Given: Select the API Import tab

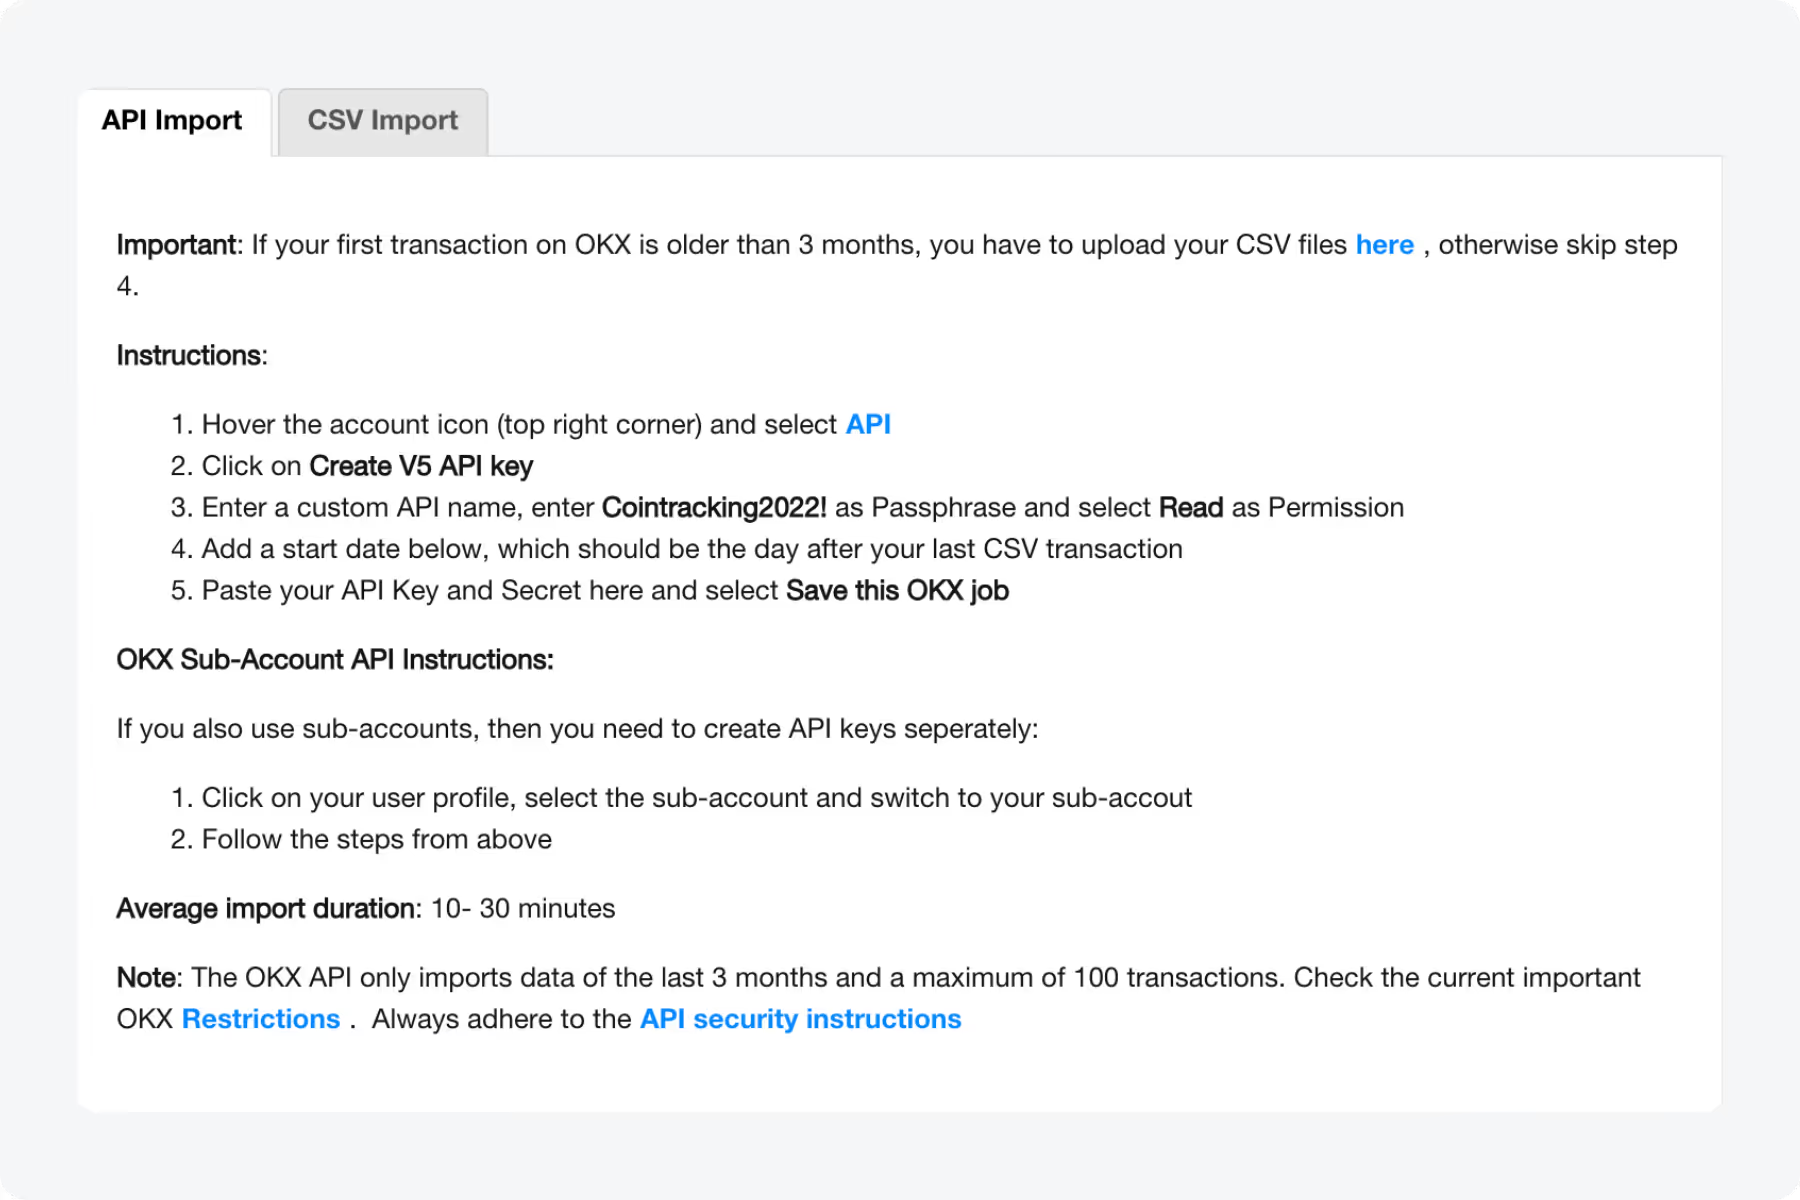Looking at the screenshot, I should pos(171,120).
